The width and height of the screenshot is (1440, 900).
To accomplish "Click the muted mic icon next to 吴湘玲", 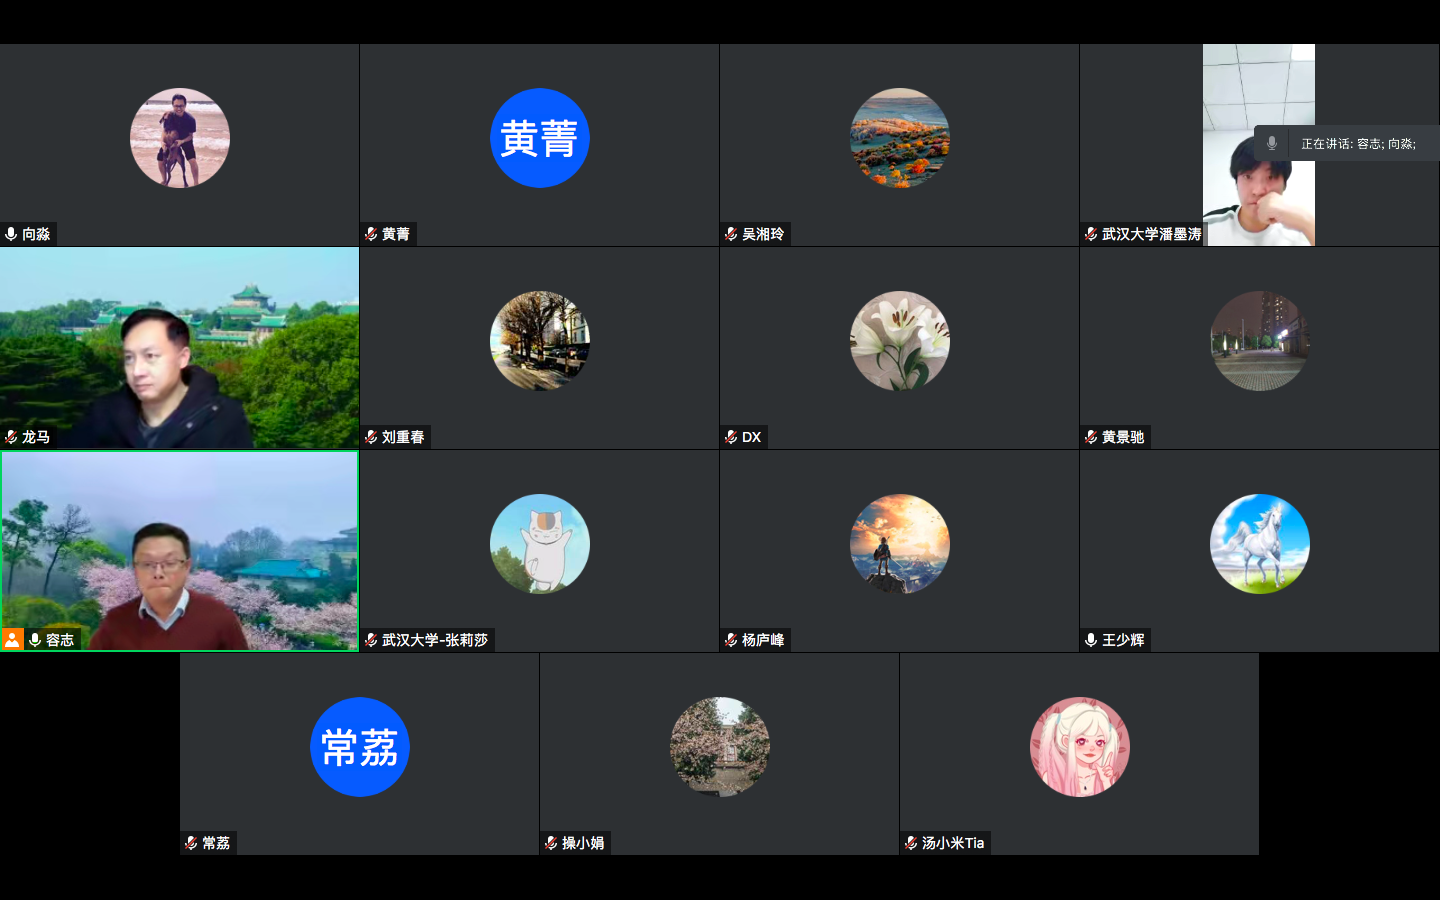I will 731,234.
